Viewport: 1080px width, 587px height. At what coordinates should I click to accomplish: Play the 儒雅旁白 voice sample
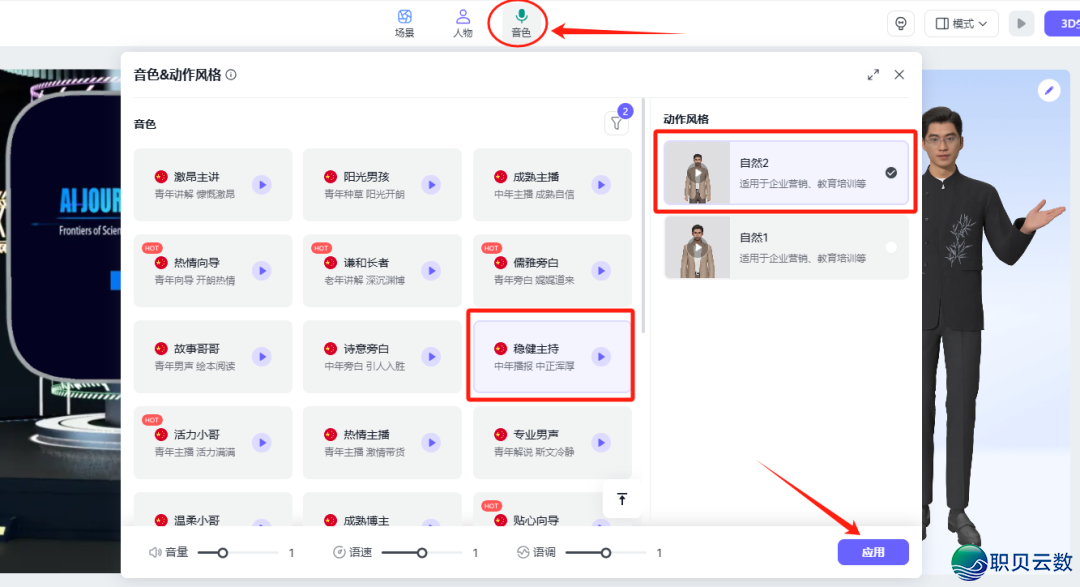point(600,270)
